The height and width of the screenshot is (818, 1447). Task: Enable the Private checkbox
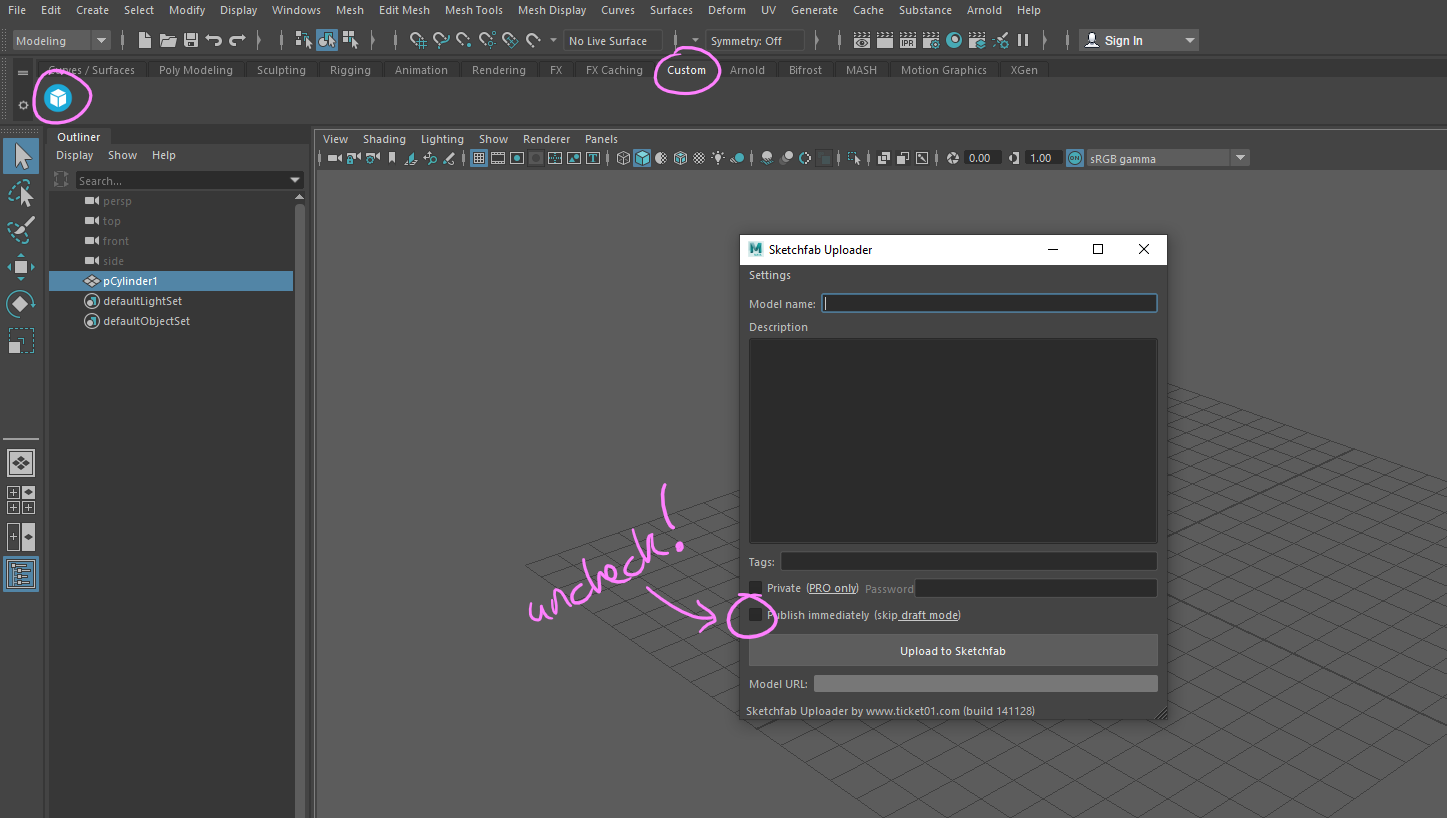[x=756, y=588]
